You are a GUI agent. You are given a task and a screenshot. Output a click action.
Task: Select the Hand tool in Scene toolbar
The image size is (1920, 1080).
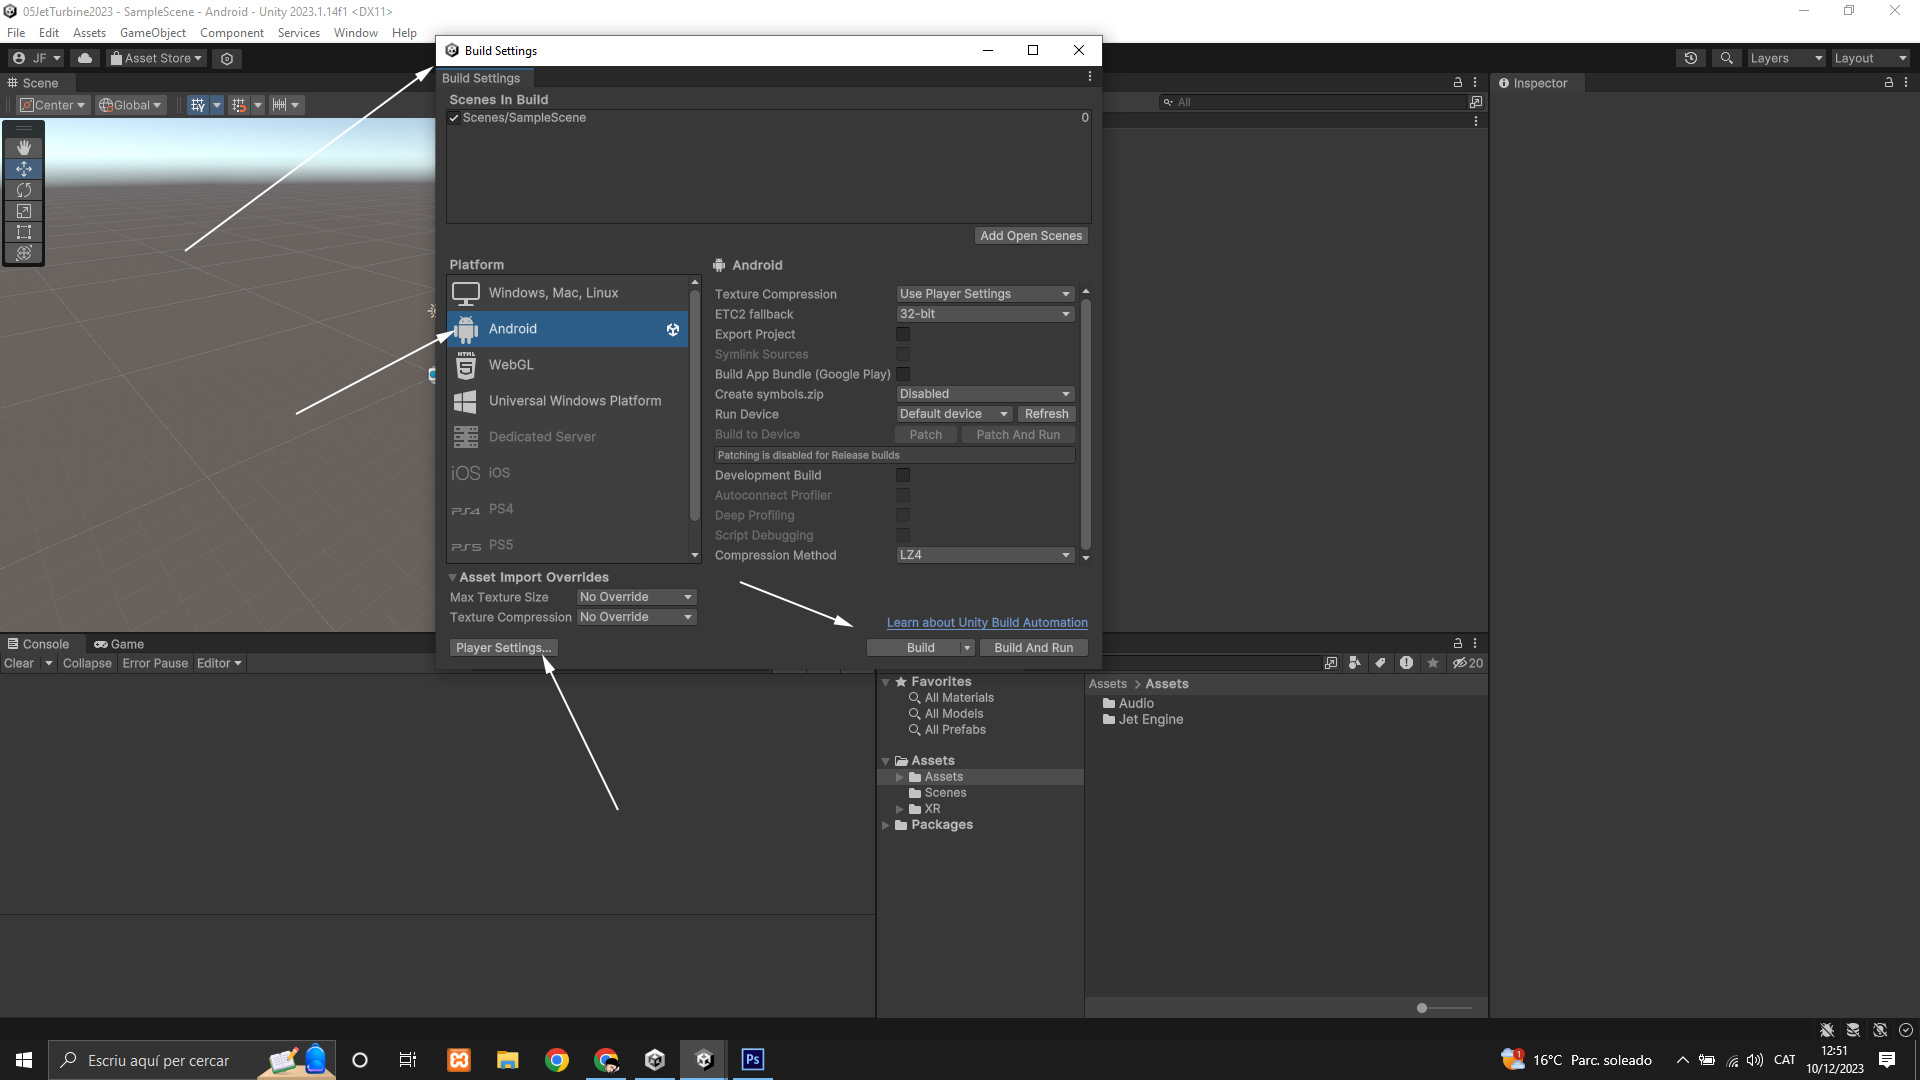pos(24,148)
